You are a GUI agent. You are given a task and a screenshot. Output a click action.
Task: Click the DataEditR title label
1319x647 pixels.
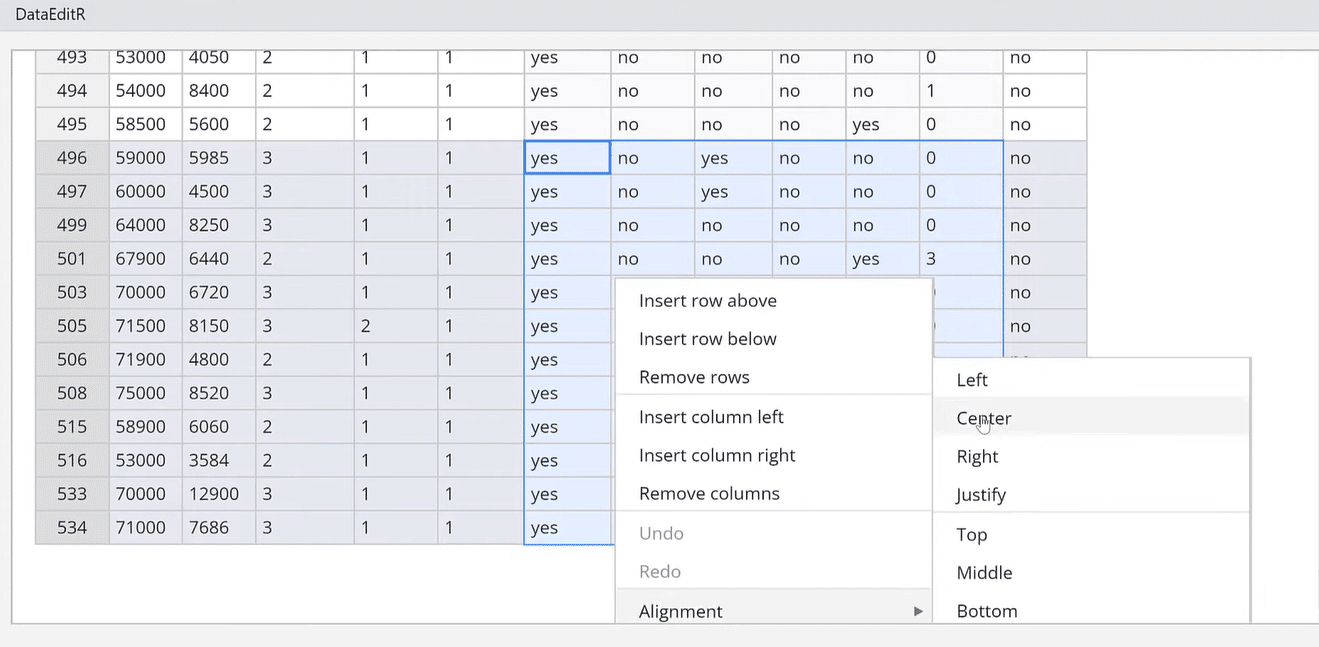click(50, 14)
